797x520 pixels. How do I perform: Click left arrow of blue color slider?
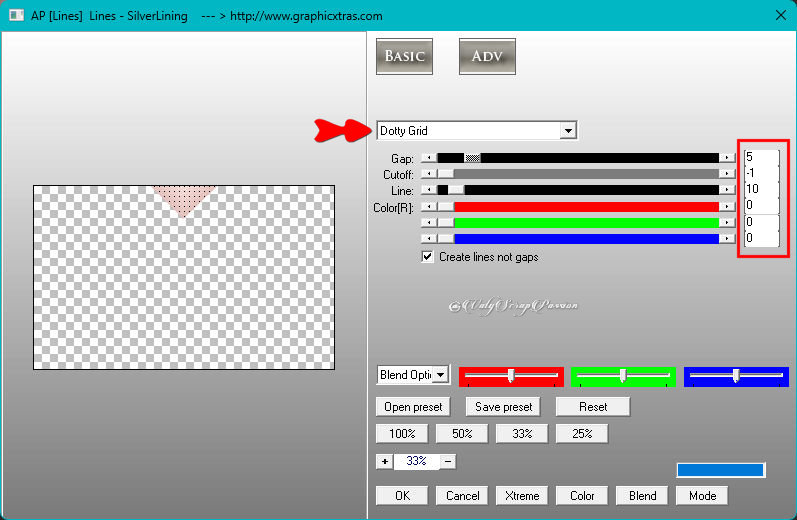[x=428, y=239]
